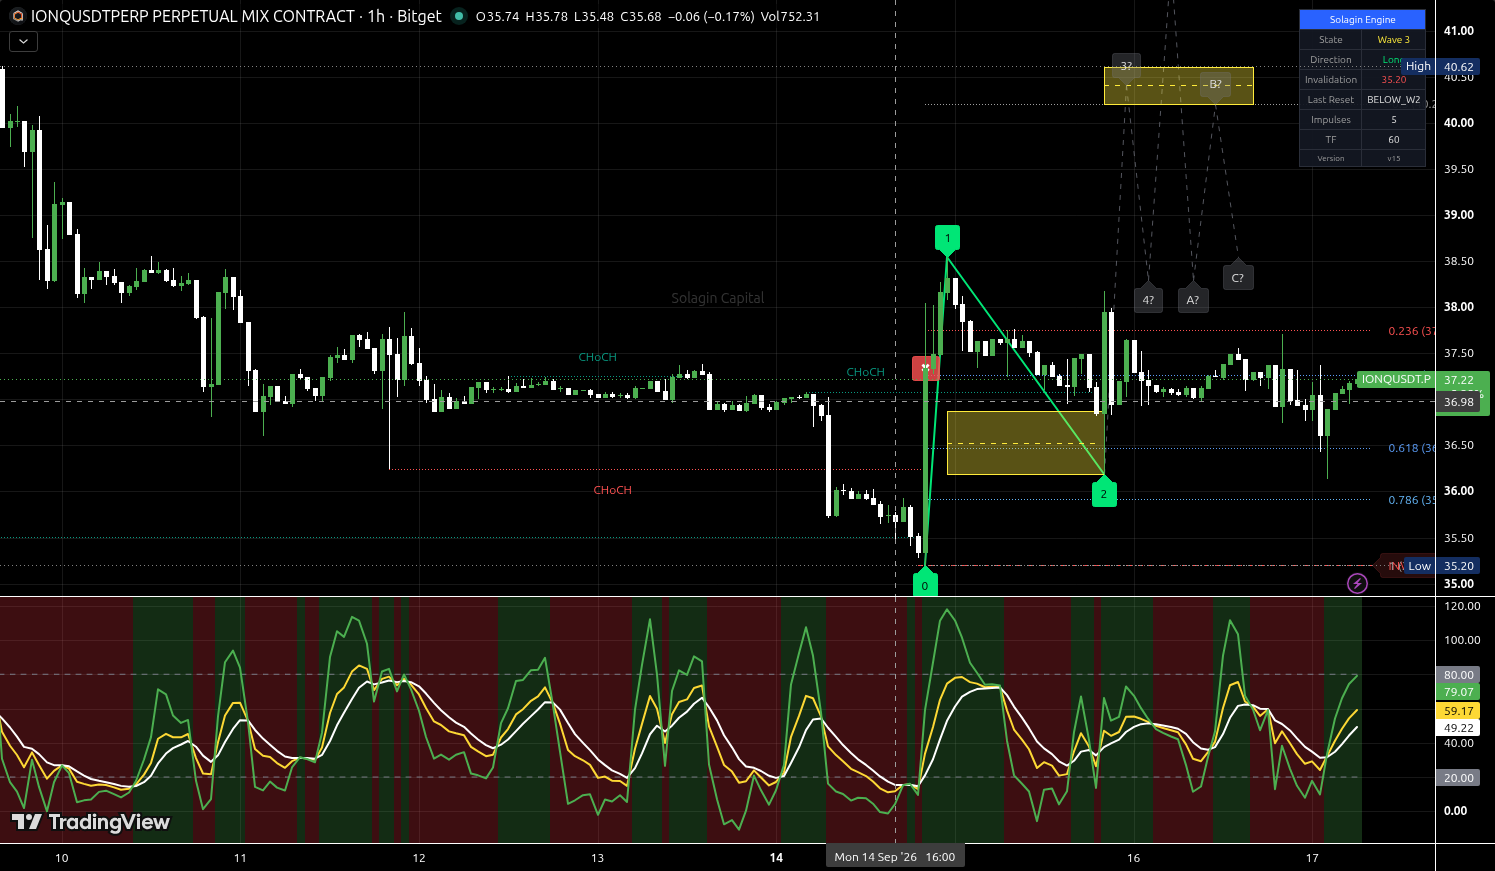The height and width of the screenshot is (871, 1495).
Task: Click the oscillator value 49.22 label
Action: tap(1459, 728)
